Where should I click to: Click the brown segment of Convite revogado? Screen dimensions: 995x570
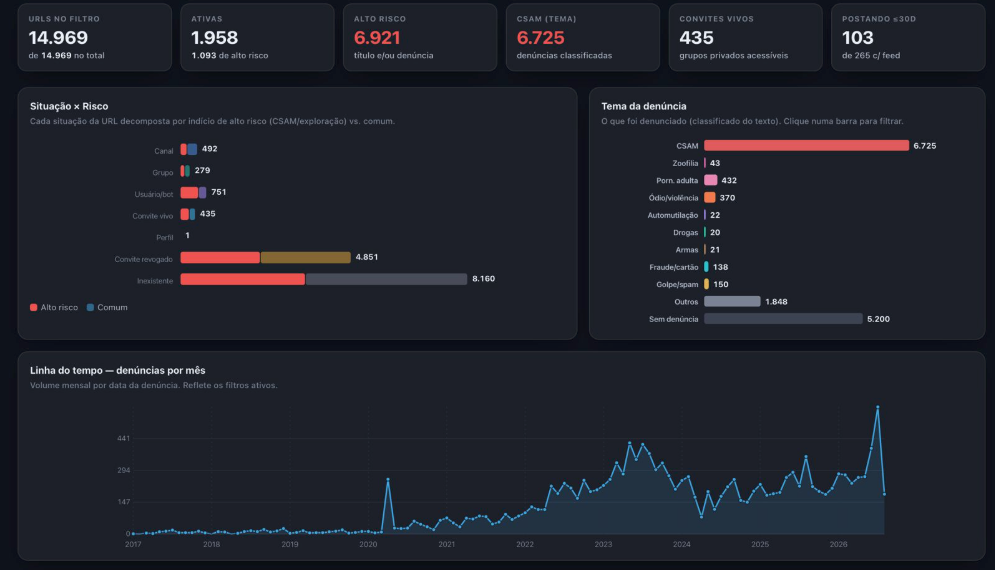pos(305,257)
